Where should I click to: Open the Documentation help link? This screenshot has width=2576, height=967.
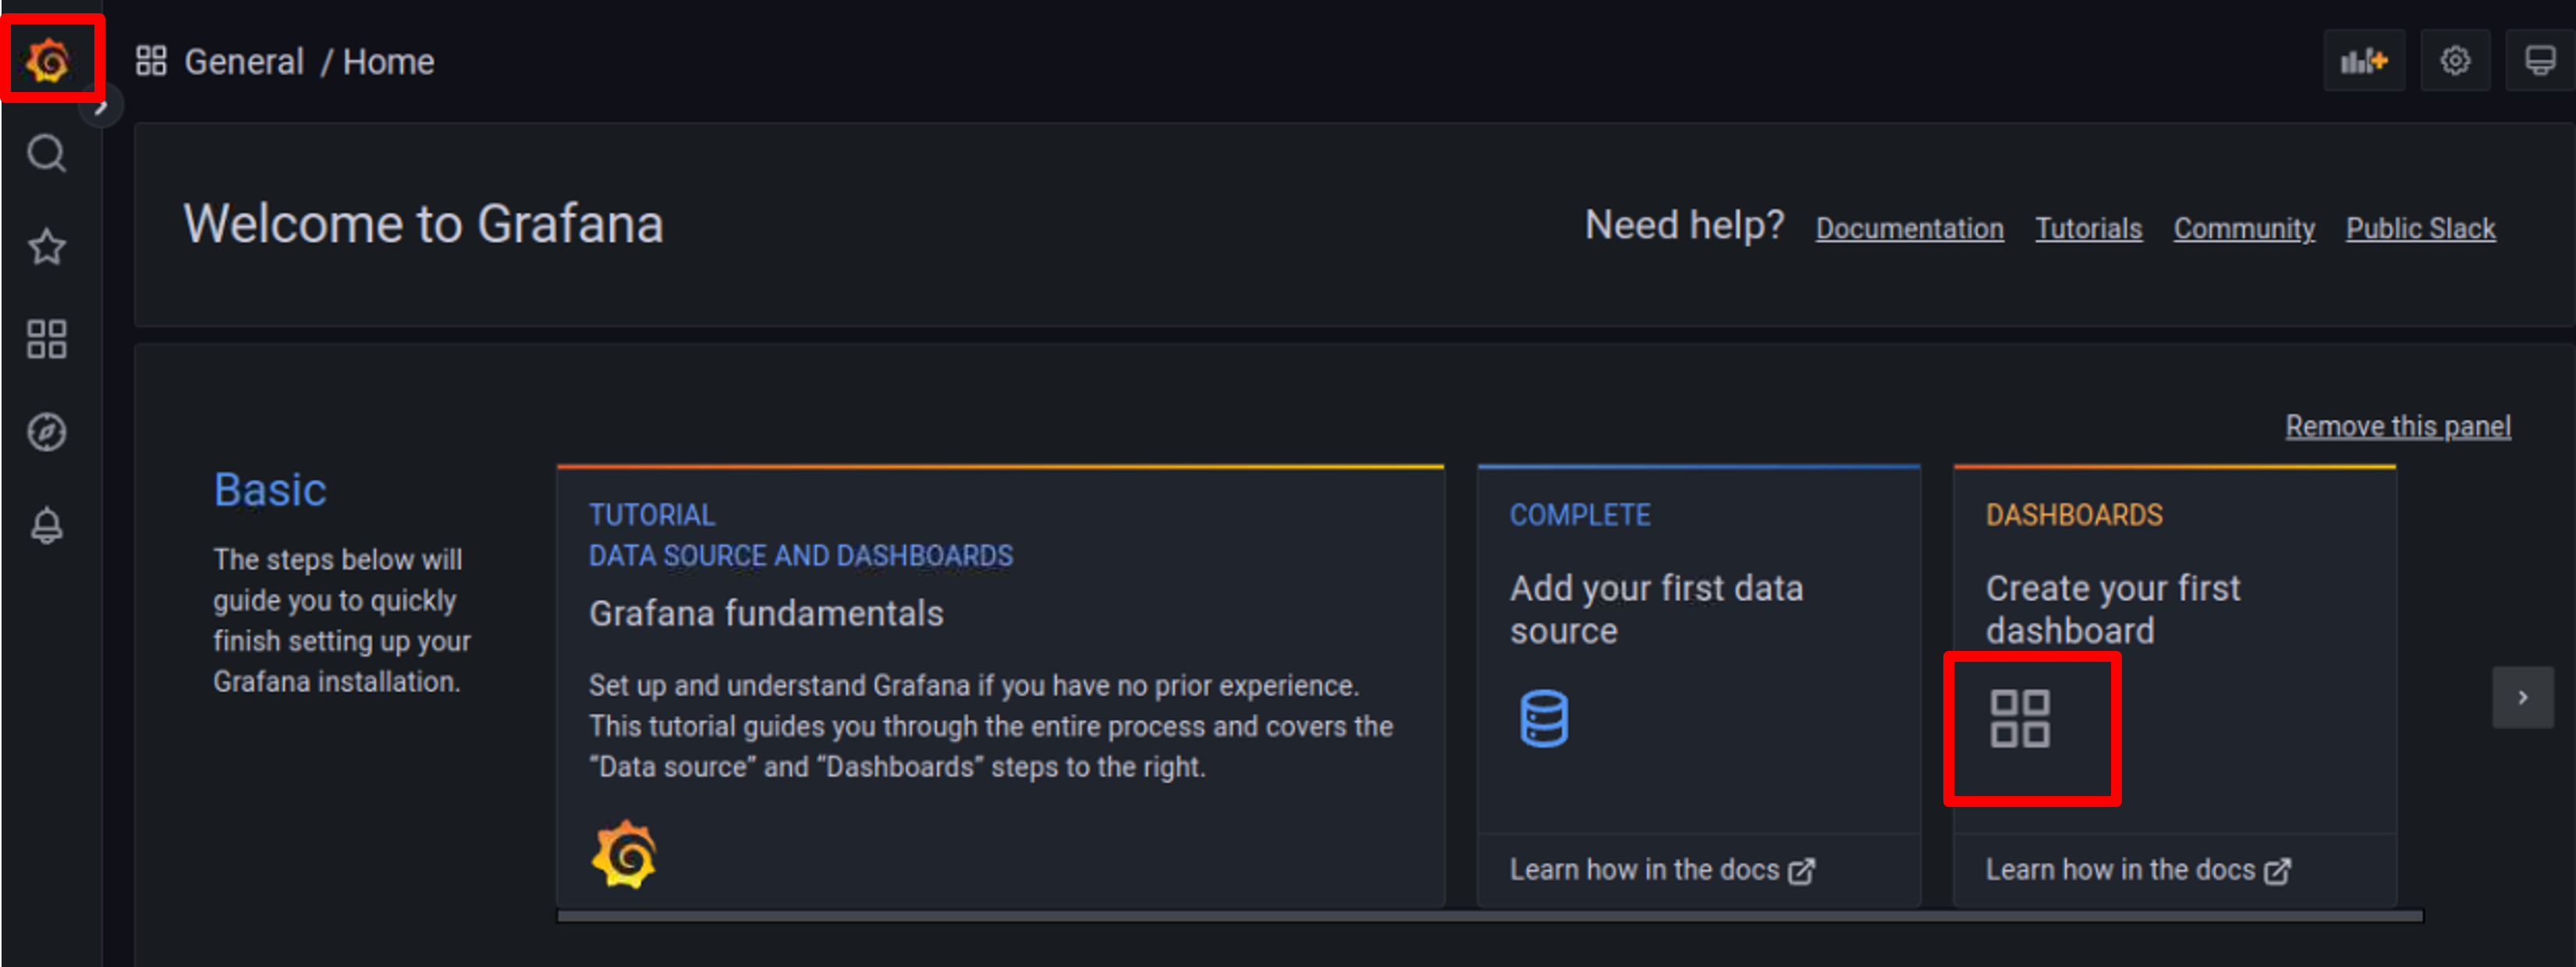tap(1909, 228)
